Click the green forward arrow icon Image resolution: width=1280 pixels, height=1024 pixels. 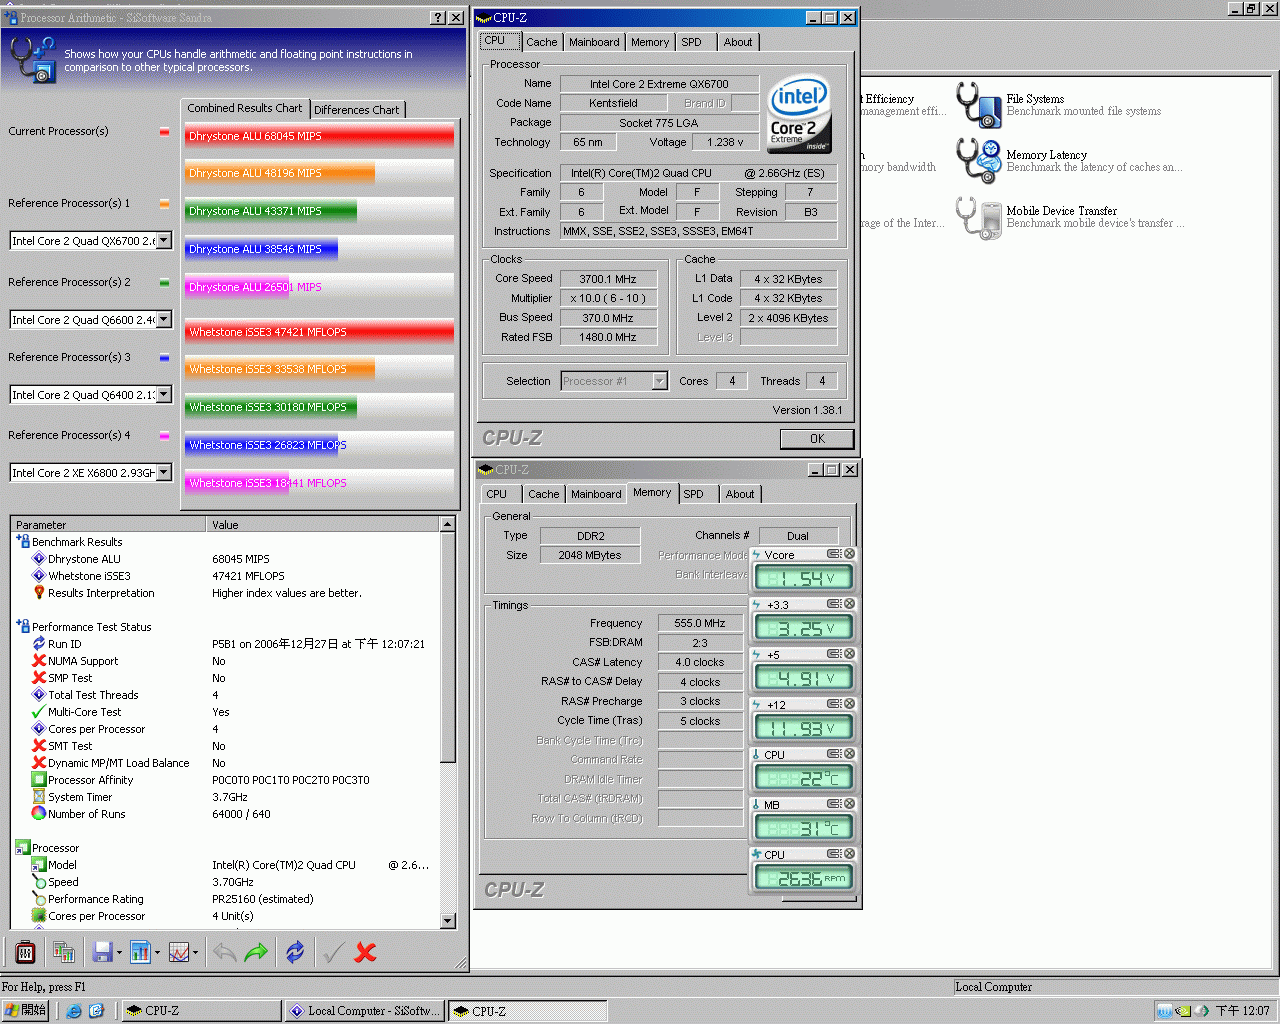[x=256, y=952]
